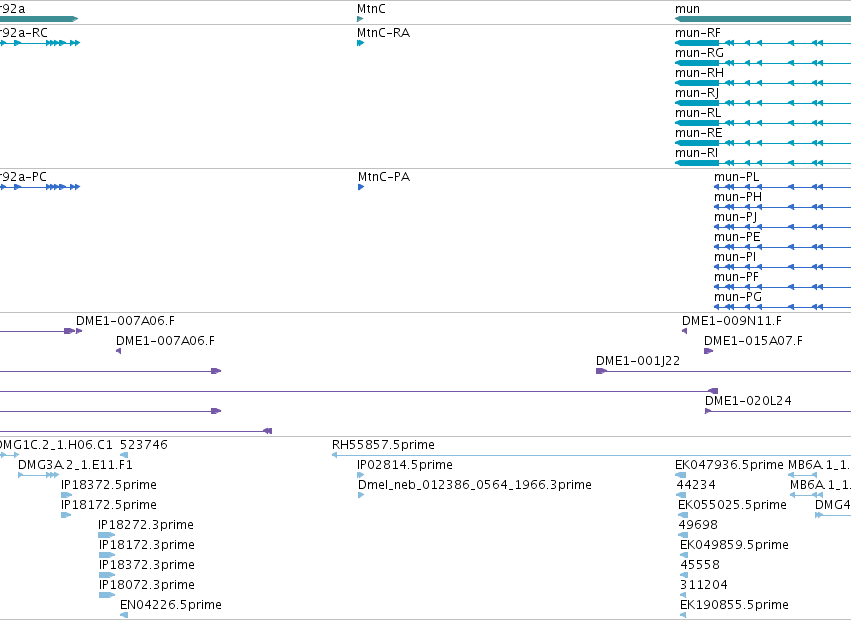851x620 pixels.
Task: Pick the IP18172.3prime EST label
Action: (x=147, y=545)
